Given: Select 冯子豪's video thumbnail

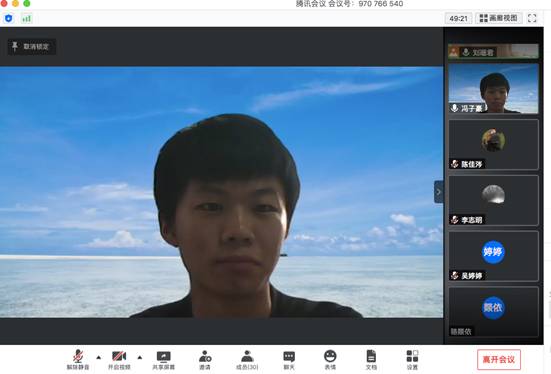Looking at the screenshot, I should click(x=493, y=88).
